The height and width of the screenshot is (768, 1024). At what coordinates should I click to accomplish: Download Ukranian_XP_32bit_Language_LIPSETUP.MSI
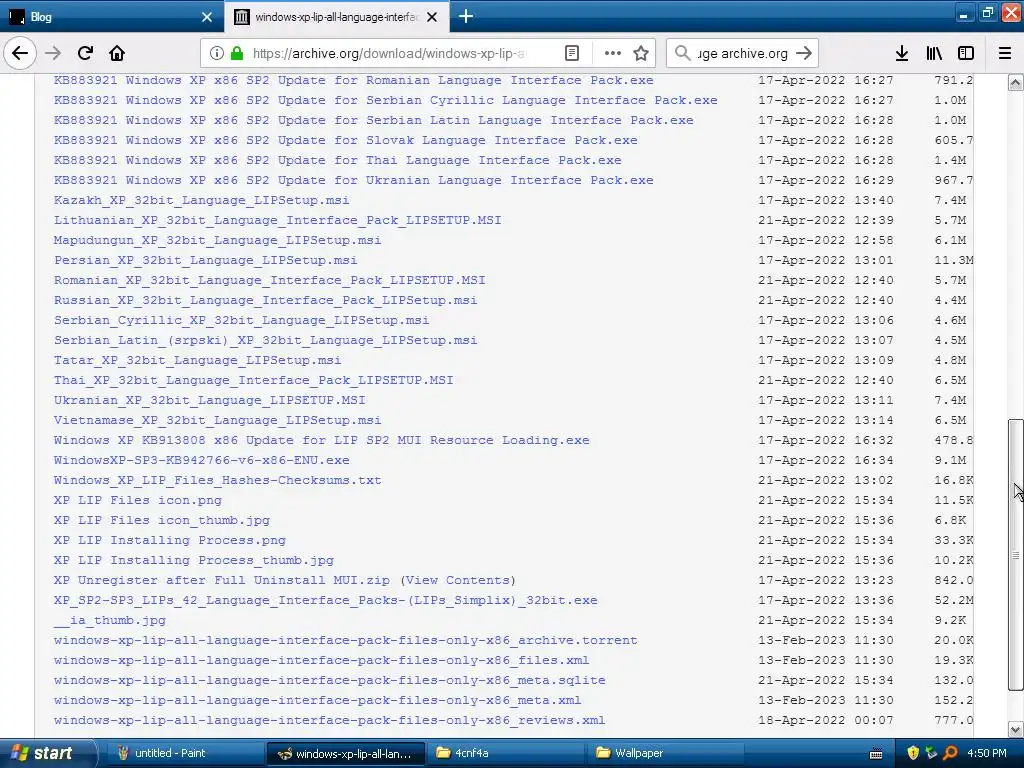pyautogui.click(x=210, y=400)
